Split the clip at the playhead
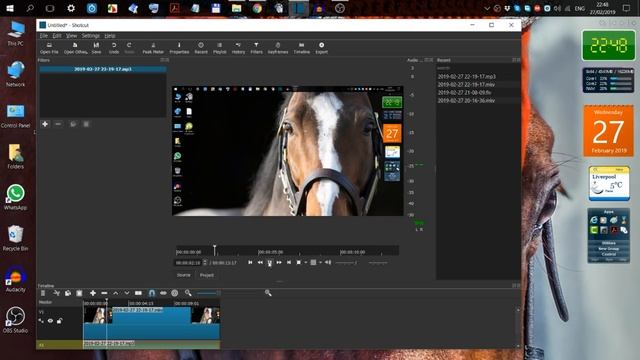 click(138, 293)
